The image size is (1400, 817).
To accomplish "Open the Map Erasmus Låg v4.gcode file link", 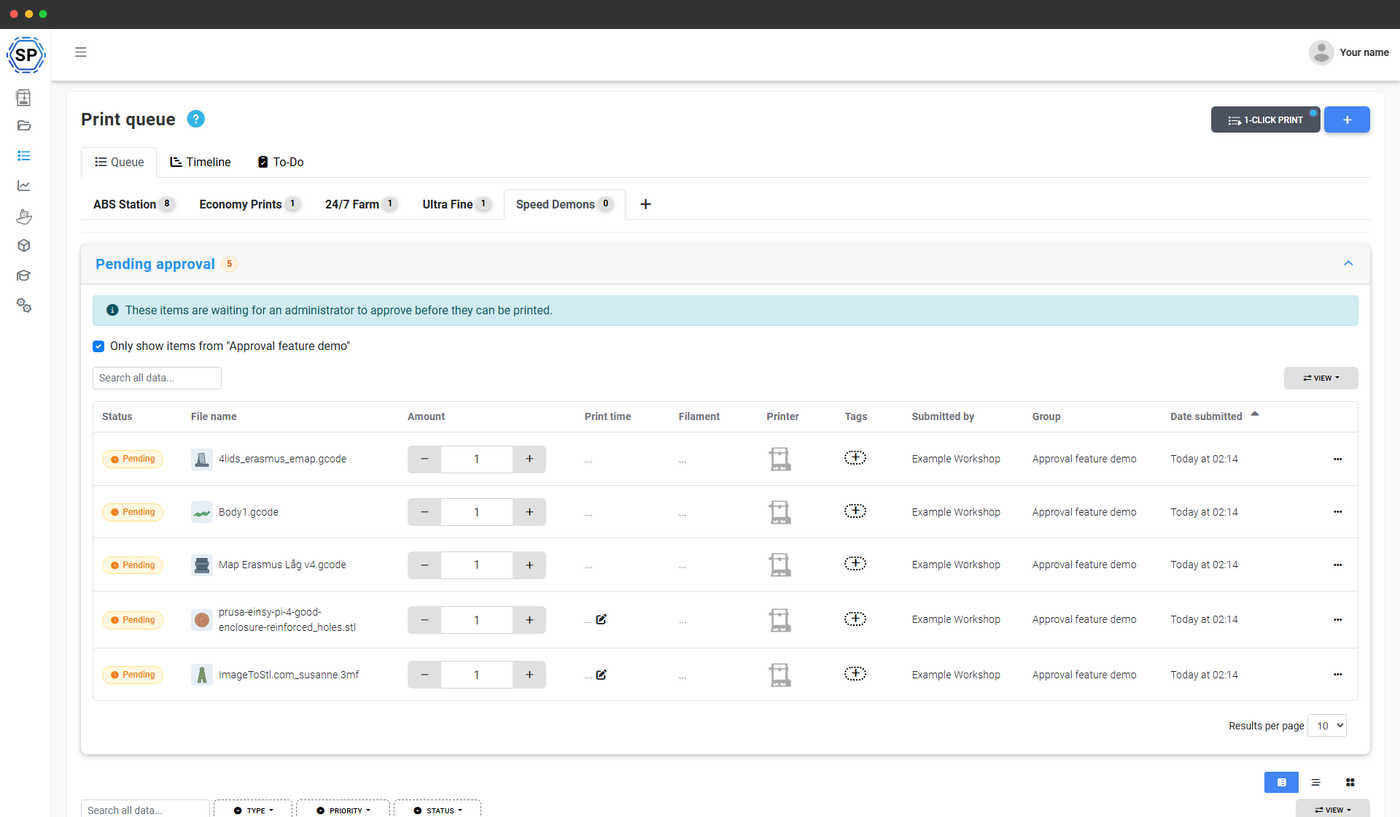I will 282,565.
